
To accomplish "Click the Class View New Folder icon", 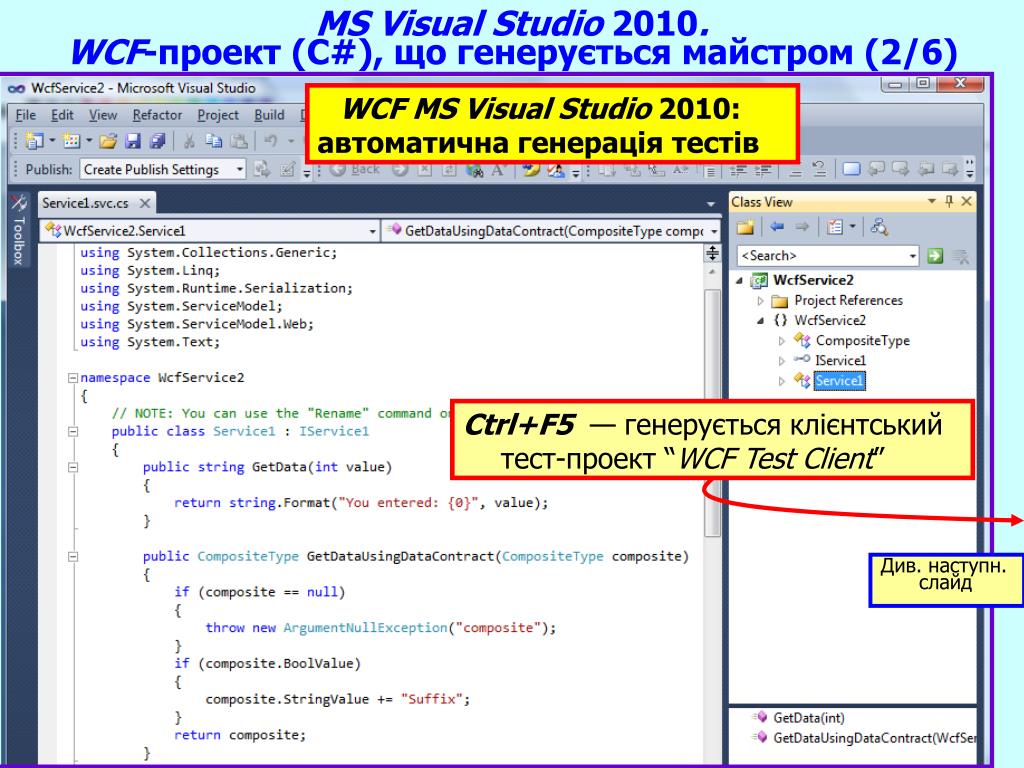I will 746,227.
